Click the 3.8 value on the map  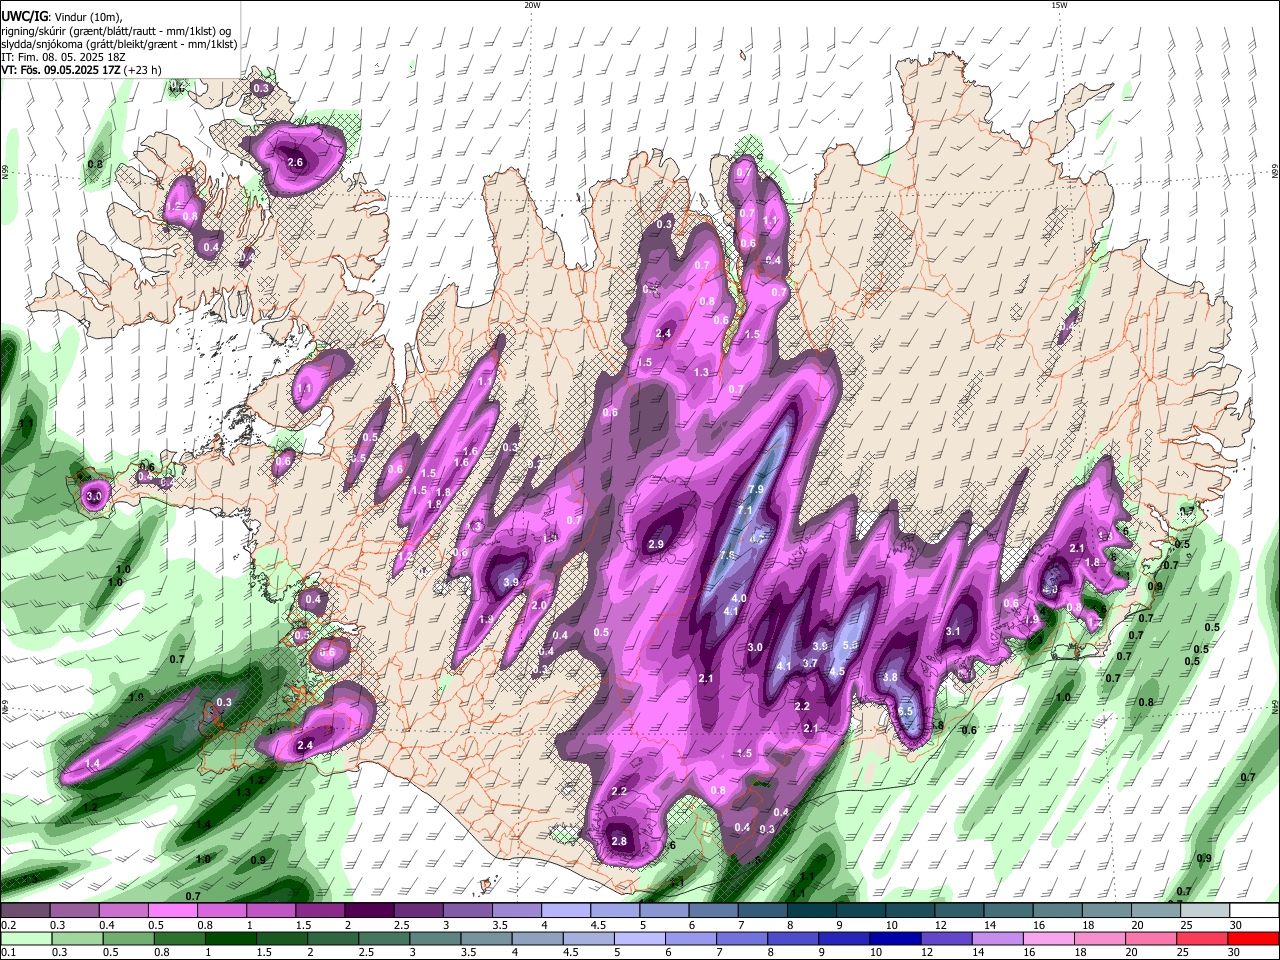tap(891, 677)
